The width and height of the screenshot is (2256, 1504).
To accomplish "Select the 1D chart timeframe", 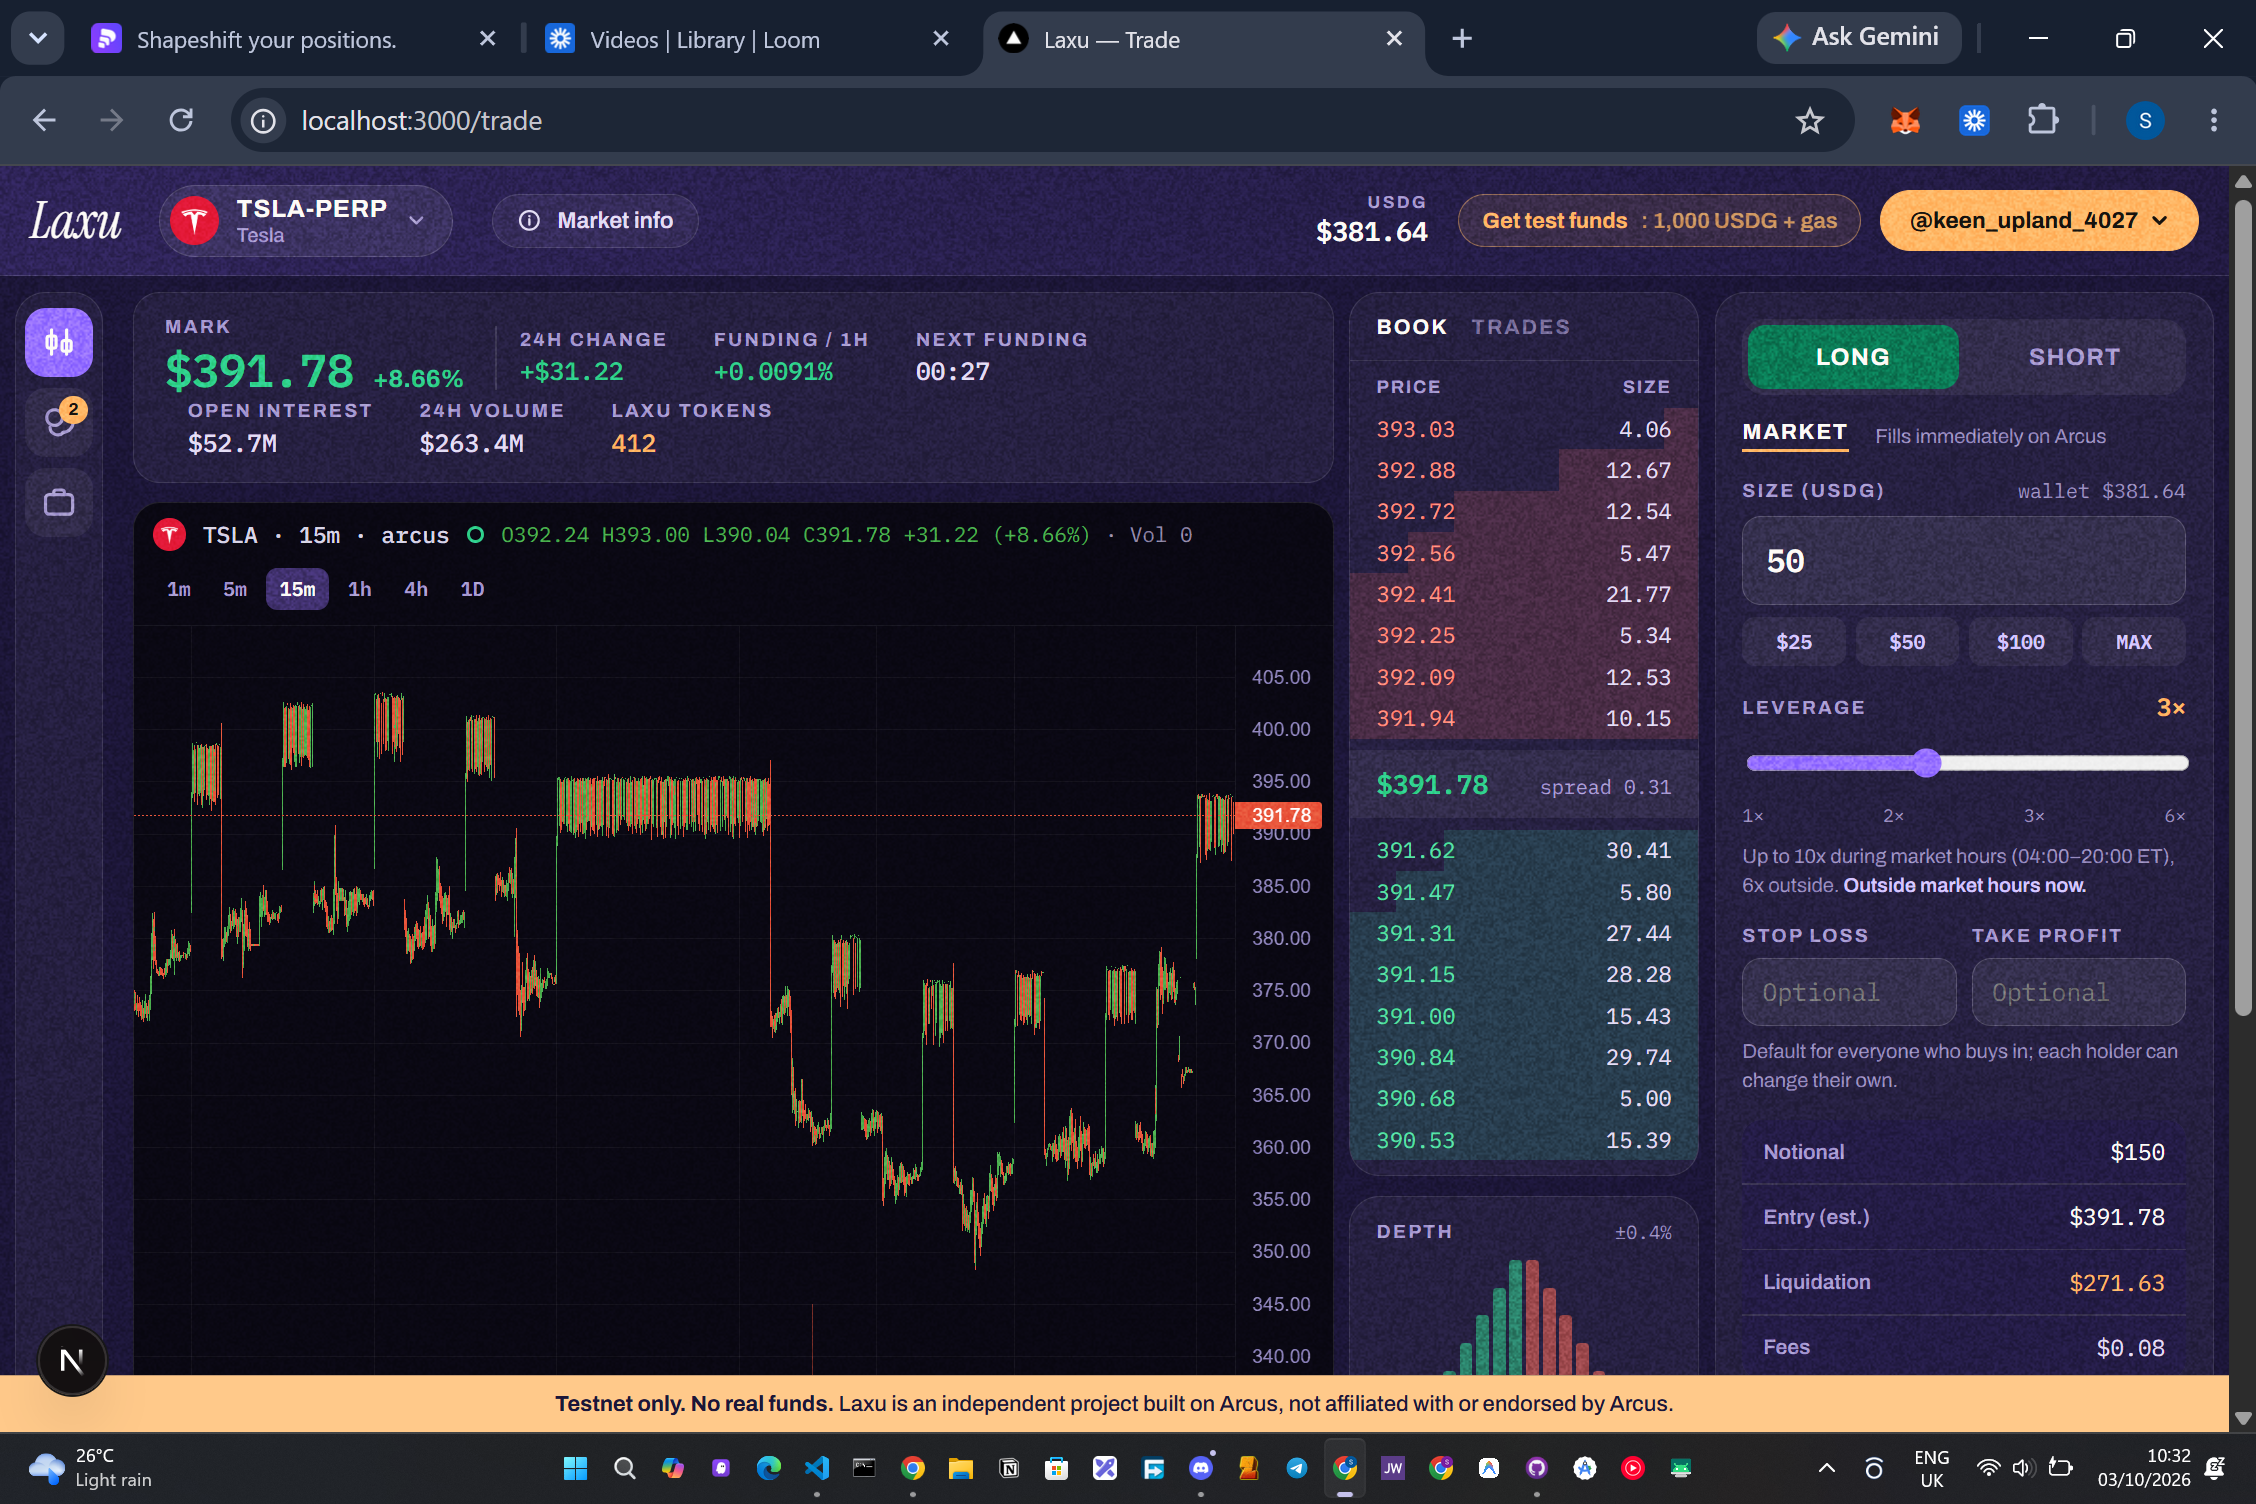I will coord(472,589).
